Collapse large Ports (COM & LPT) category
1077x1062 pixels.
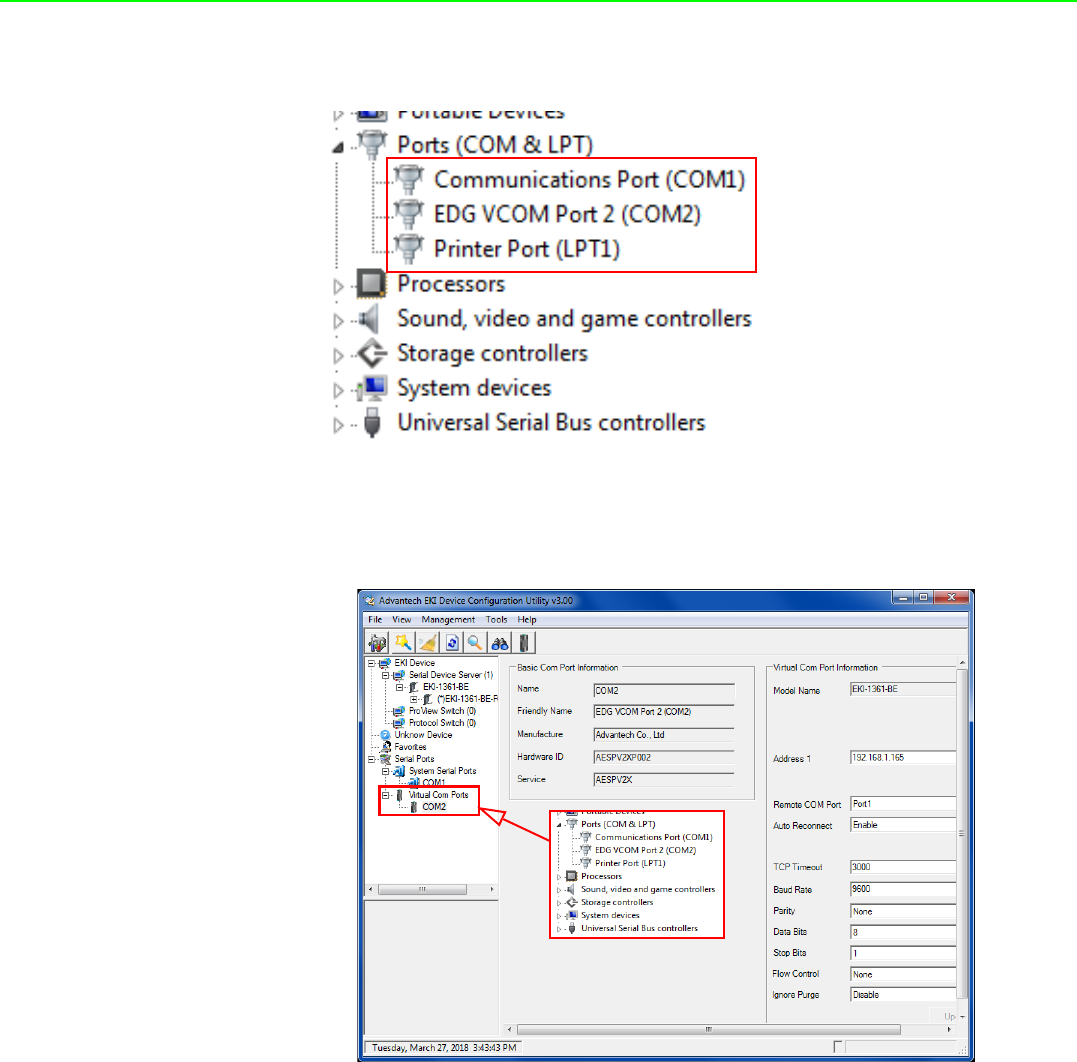point(338,147)
